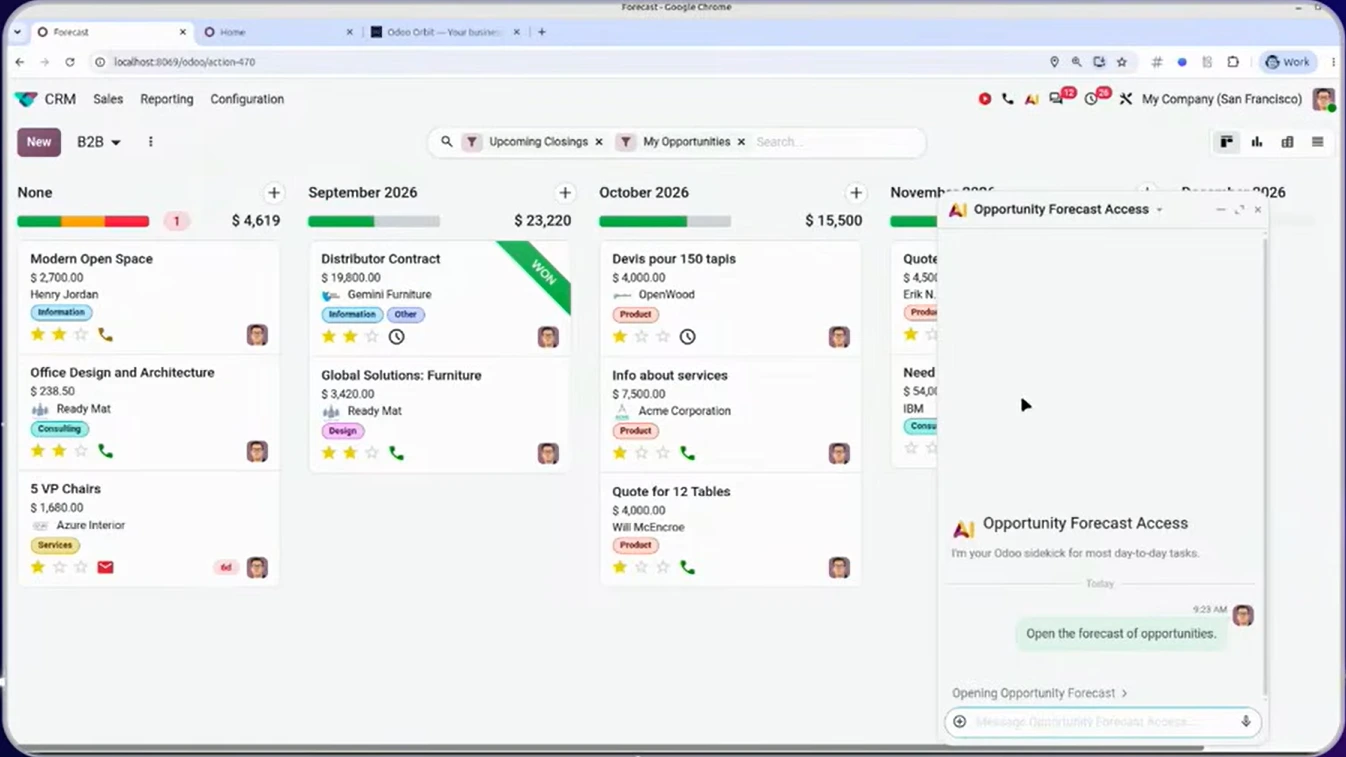Click the red record icon in top bar

click(x=985, y=99)
